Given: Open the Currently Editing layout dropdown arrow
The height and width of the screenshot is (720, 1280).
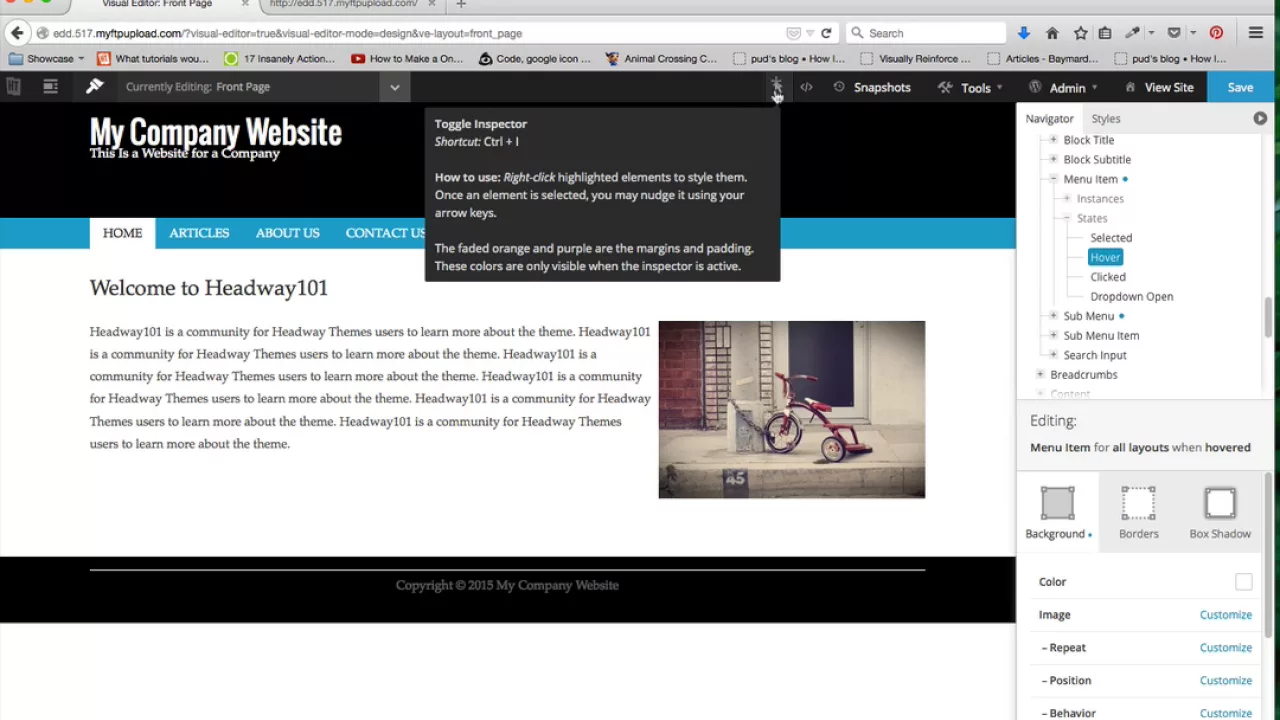Looking at the screenshot, I should pos(395,87).
